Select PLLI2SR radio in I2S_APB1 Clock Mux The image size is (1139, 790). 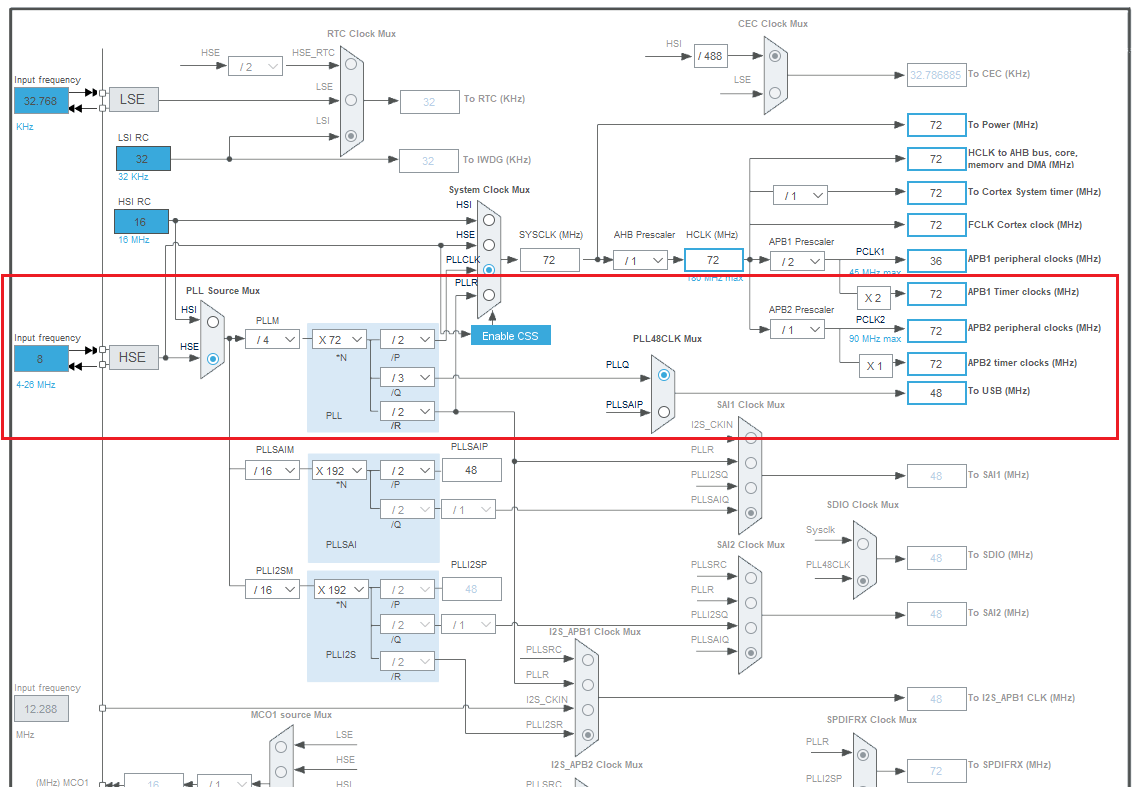(x=588, y=735)
